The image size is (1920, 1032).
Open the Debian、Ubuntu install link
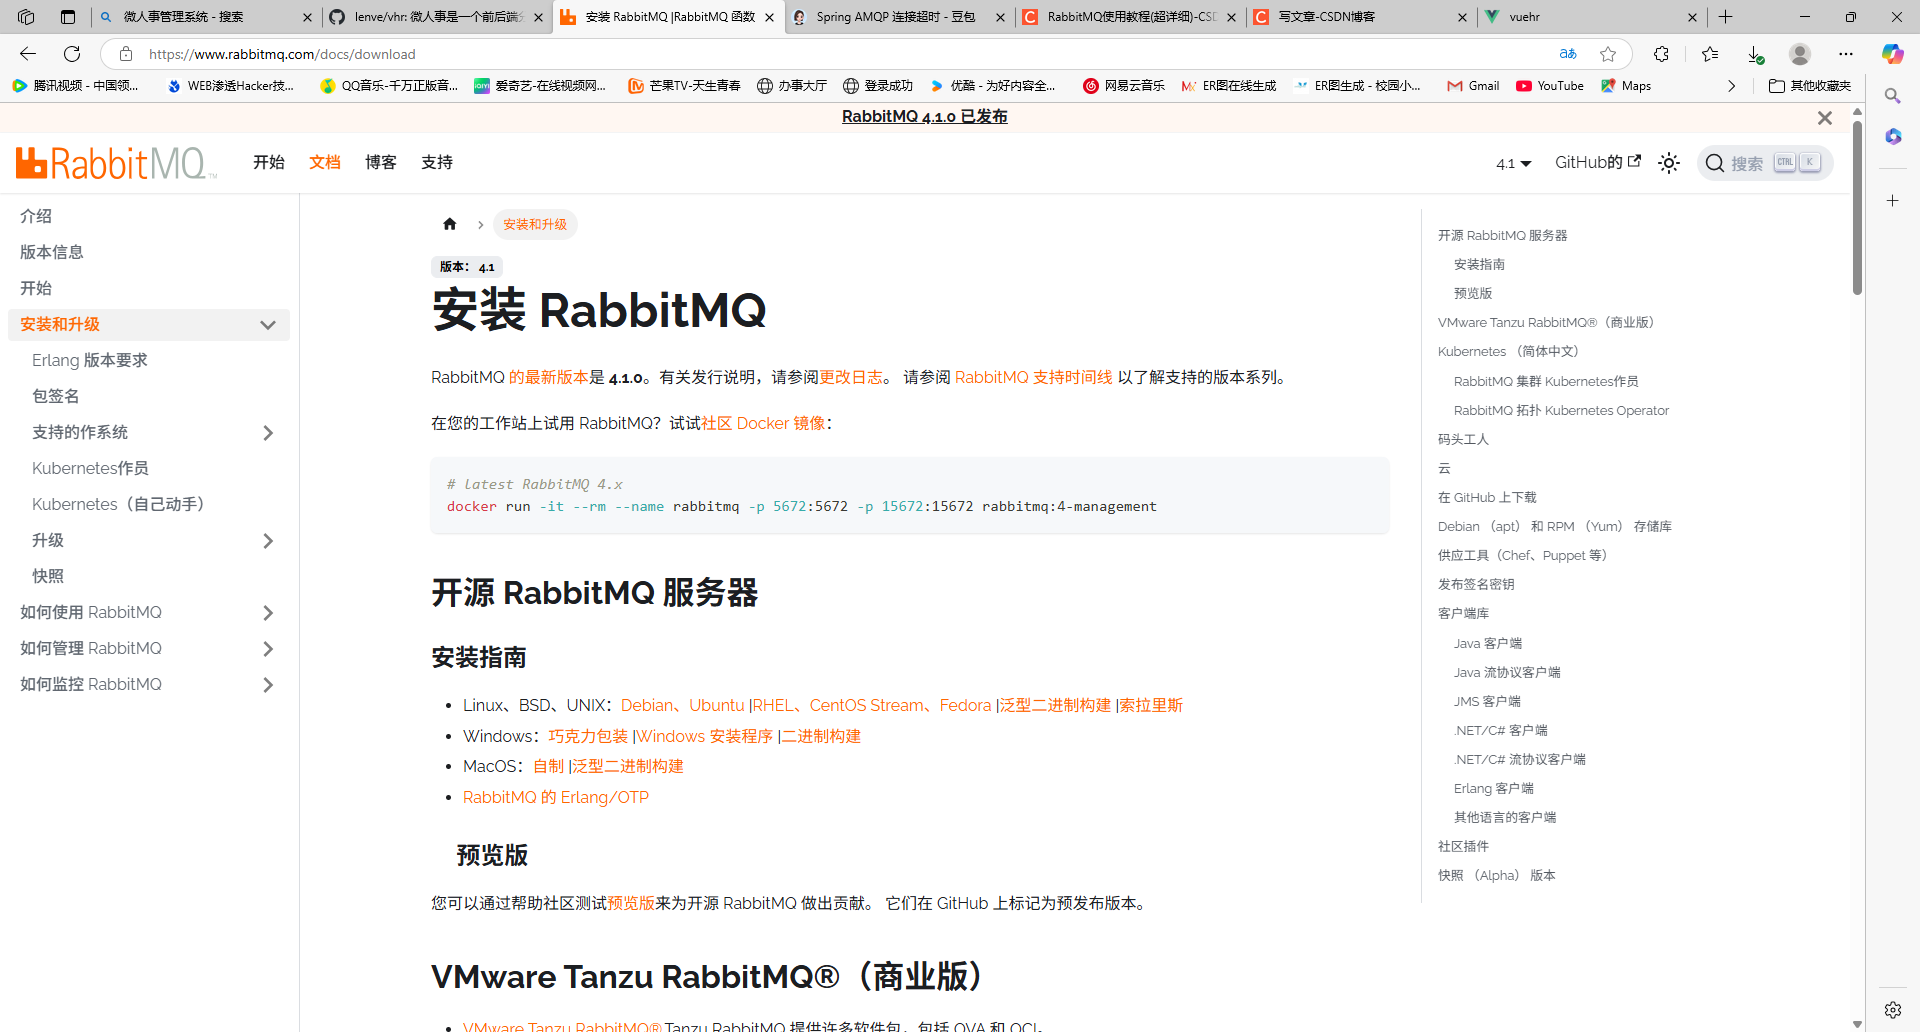click(x=683, y=705)
